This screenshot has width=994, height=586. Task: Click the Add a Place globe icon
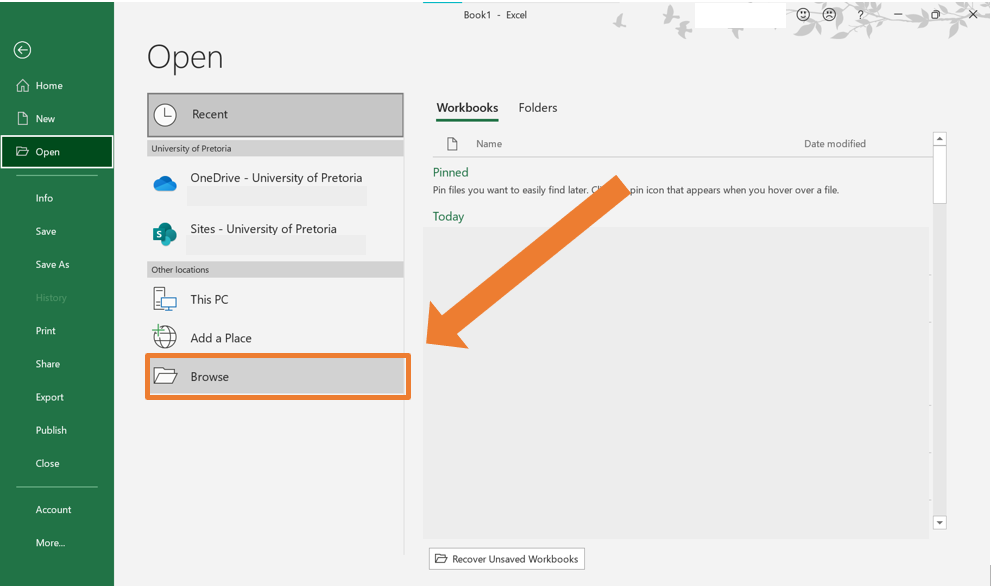coord(165,337)
